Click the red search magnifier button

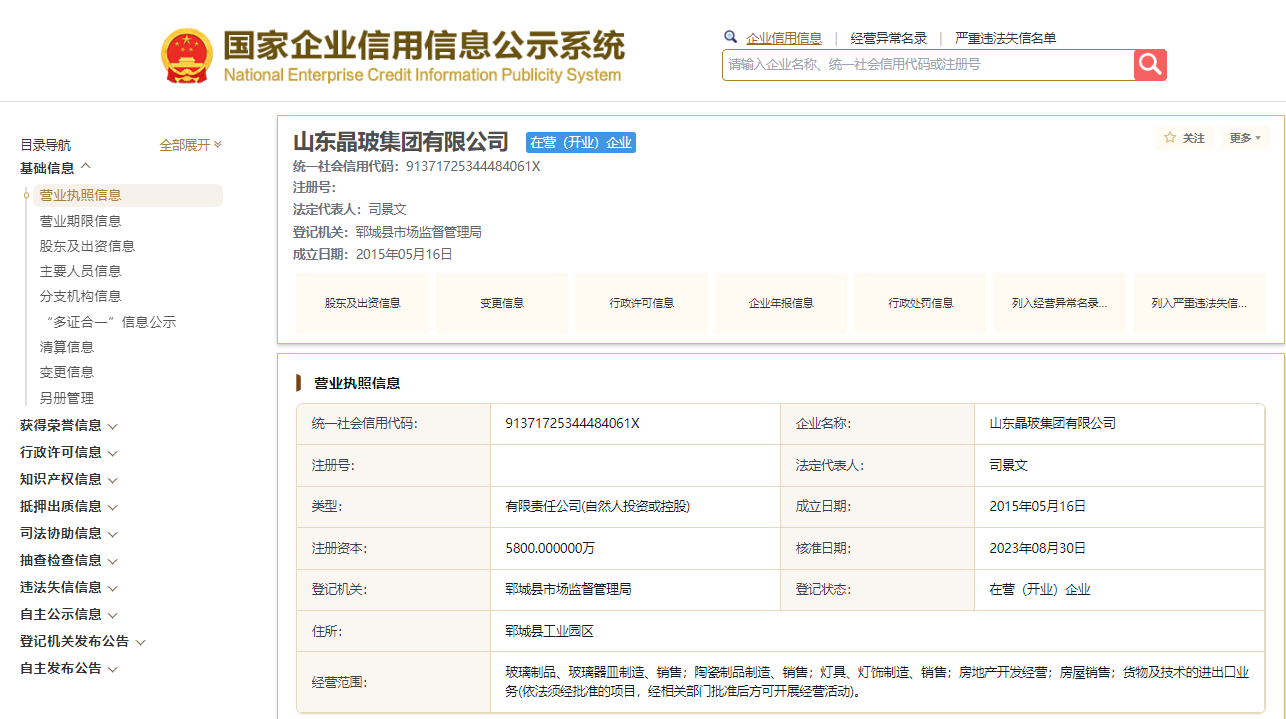(1150, 65)
